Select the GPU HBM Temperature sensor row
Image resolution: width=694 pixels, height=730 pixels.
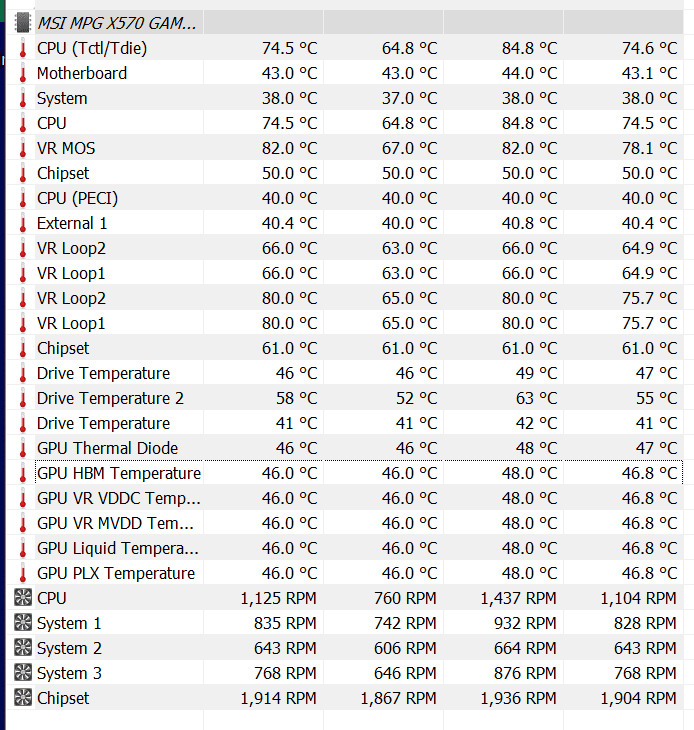tap(345, 473)
